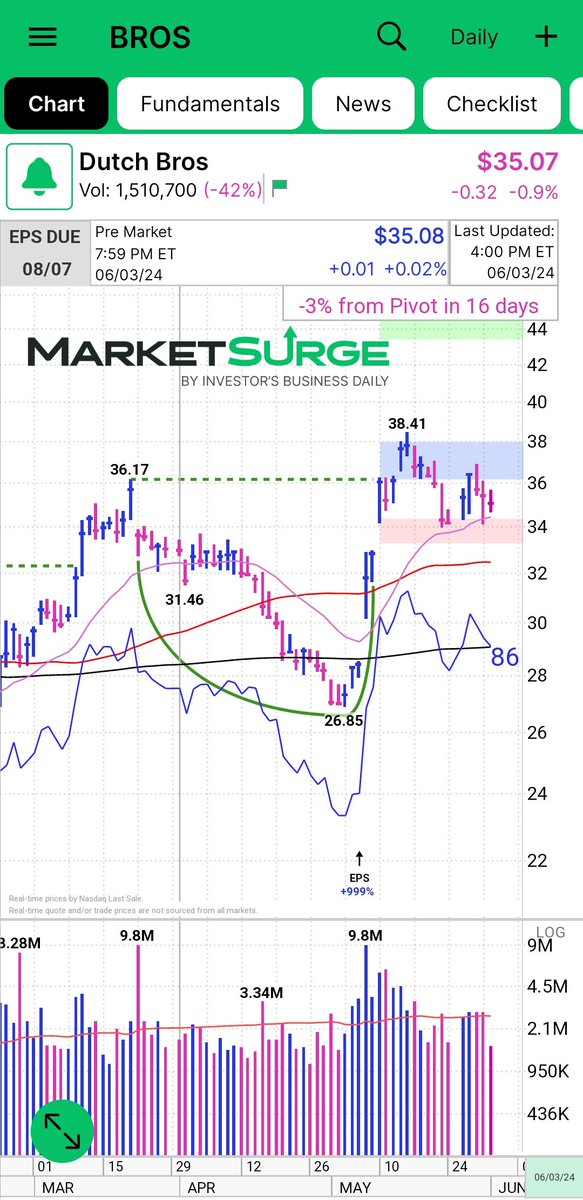Set a price alert with bell icon
The image size is (583, 1200).
click(x=40, y=177)
